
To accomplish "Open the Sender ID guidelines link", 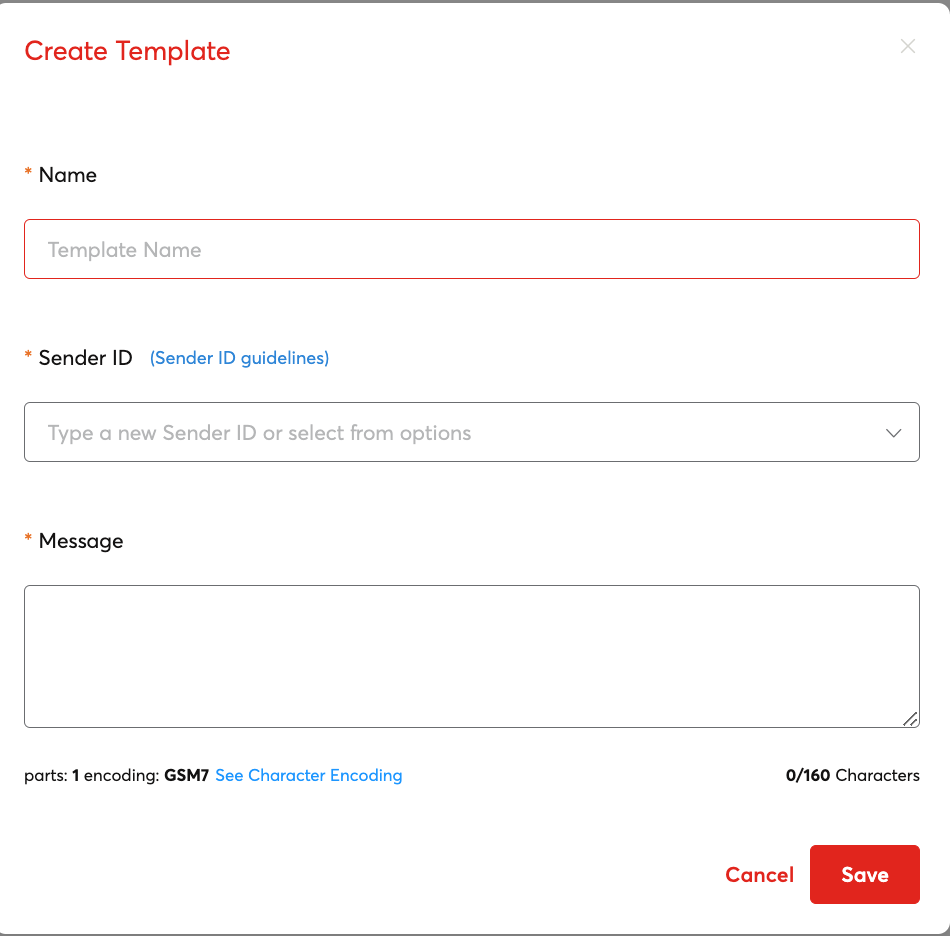I will (239, 358).
